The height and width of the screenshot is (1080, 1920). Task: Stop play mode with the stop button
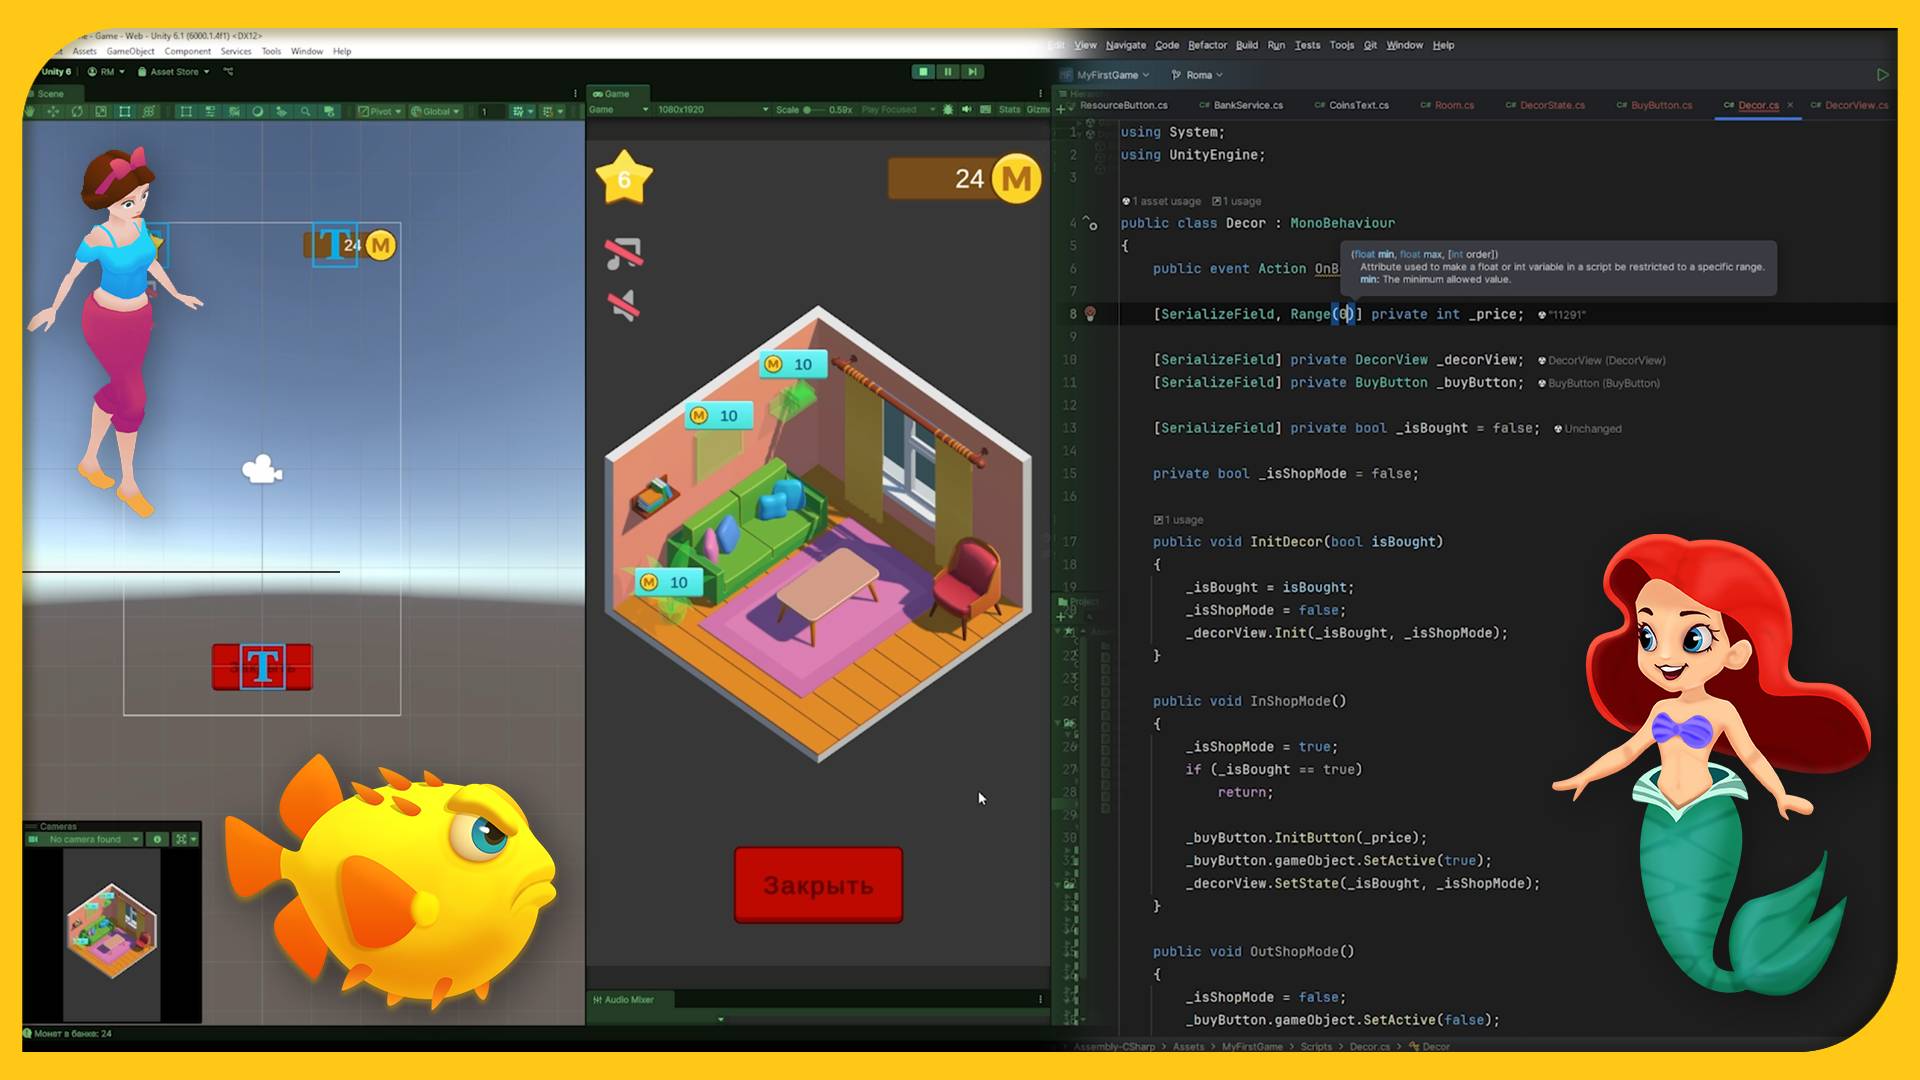[923, 71]
